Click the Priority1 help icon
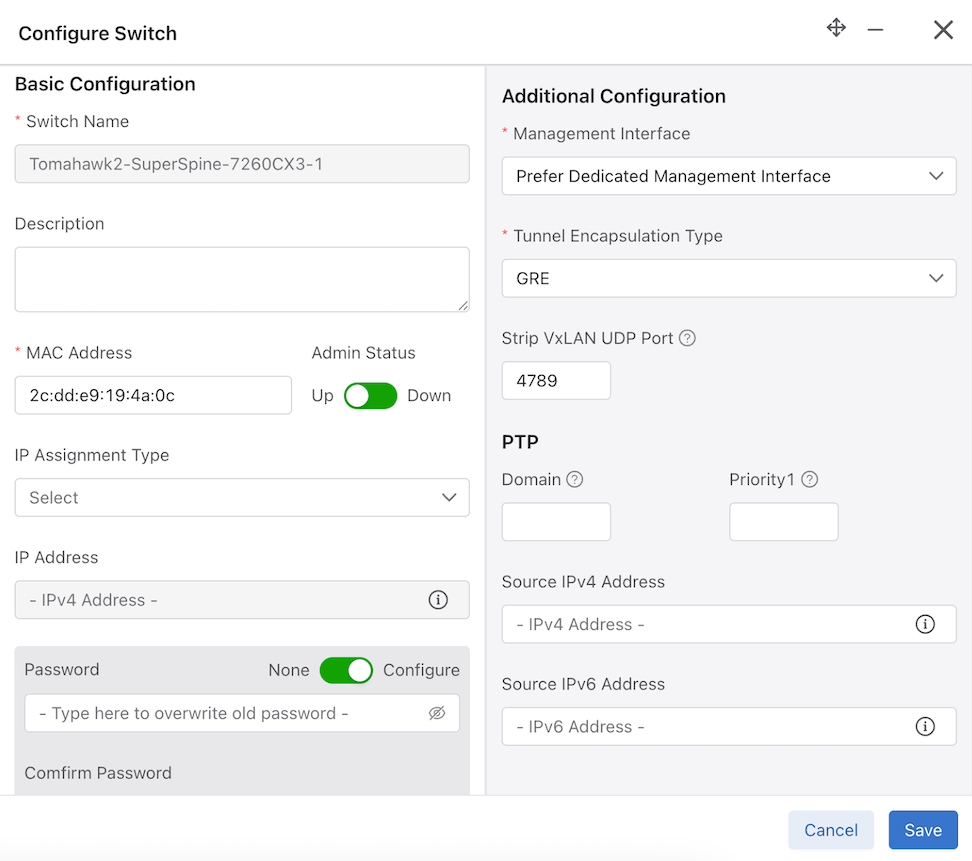972x861 pixels. click(810, 480)
